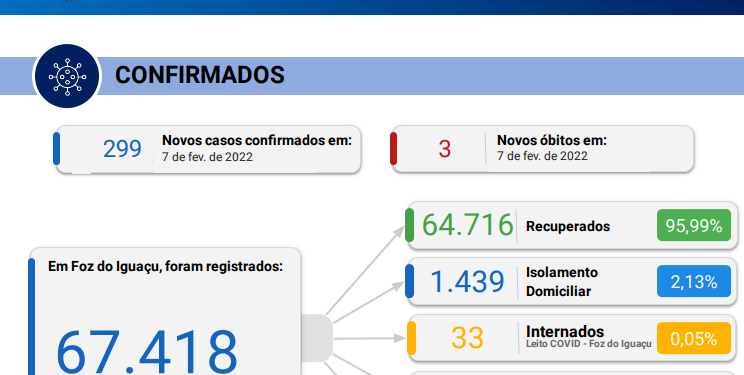Select the red 3 new deaths number
This screenshot has height=375, width=744.
point(445,149)
